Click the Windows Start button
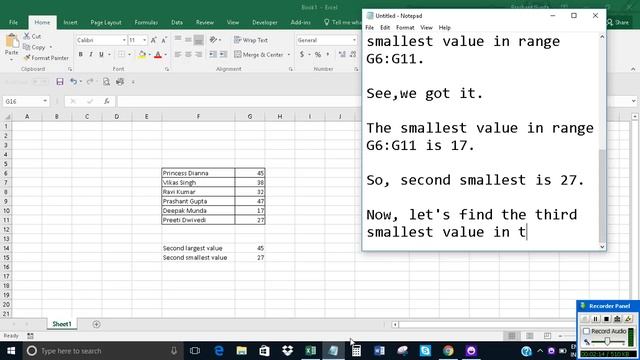Screen dimensions: 640x360 [x=11, y=351]
